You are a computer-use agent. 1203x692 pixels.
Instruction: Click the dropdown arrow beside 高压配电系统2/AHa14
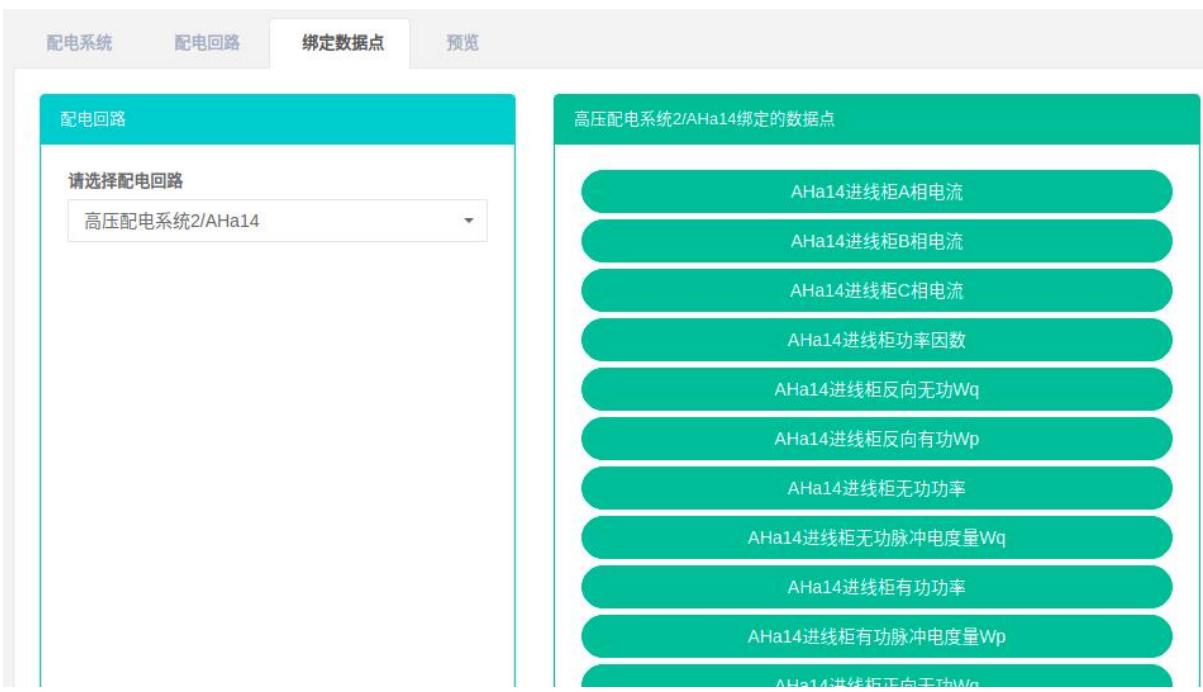pos(470,220)
